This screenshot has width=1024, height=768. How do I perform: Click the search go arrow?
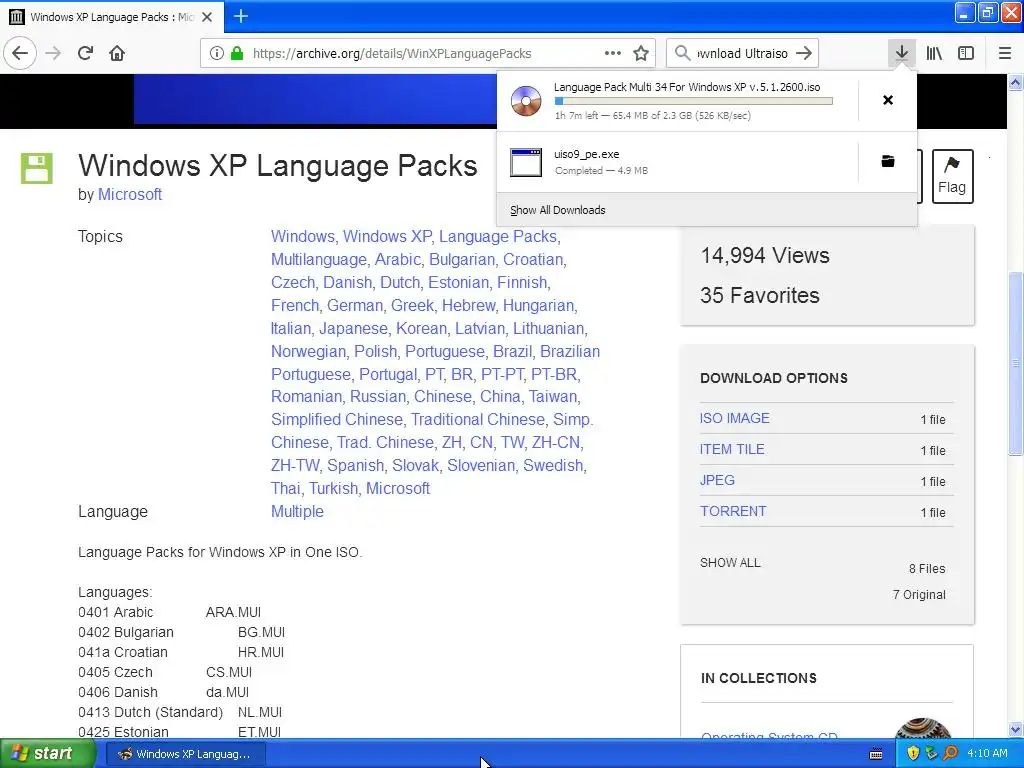pos(804,54)
